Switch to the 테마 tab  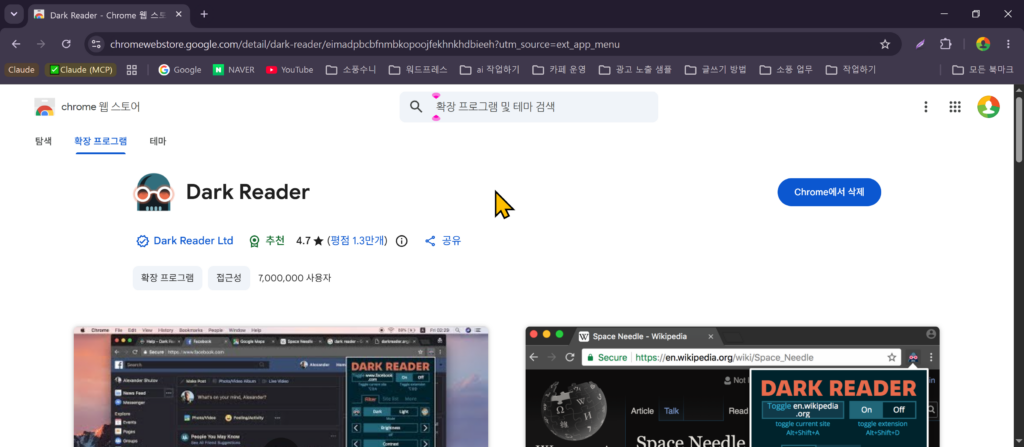point(157,141)
